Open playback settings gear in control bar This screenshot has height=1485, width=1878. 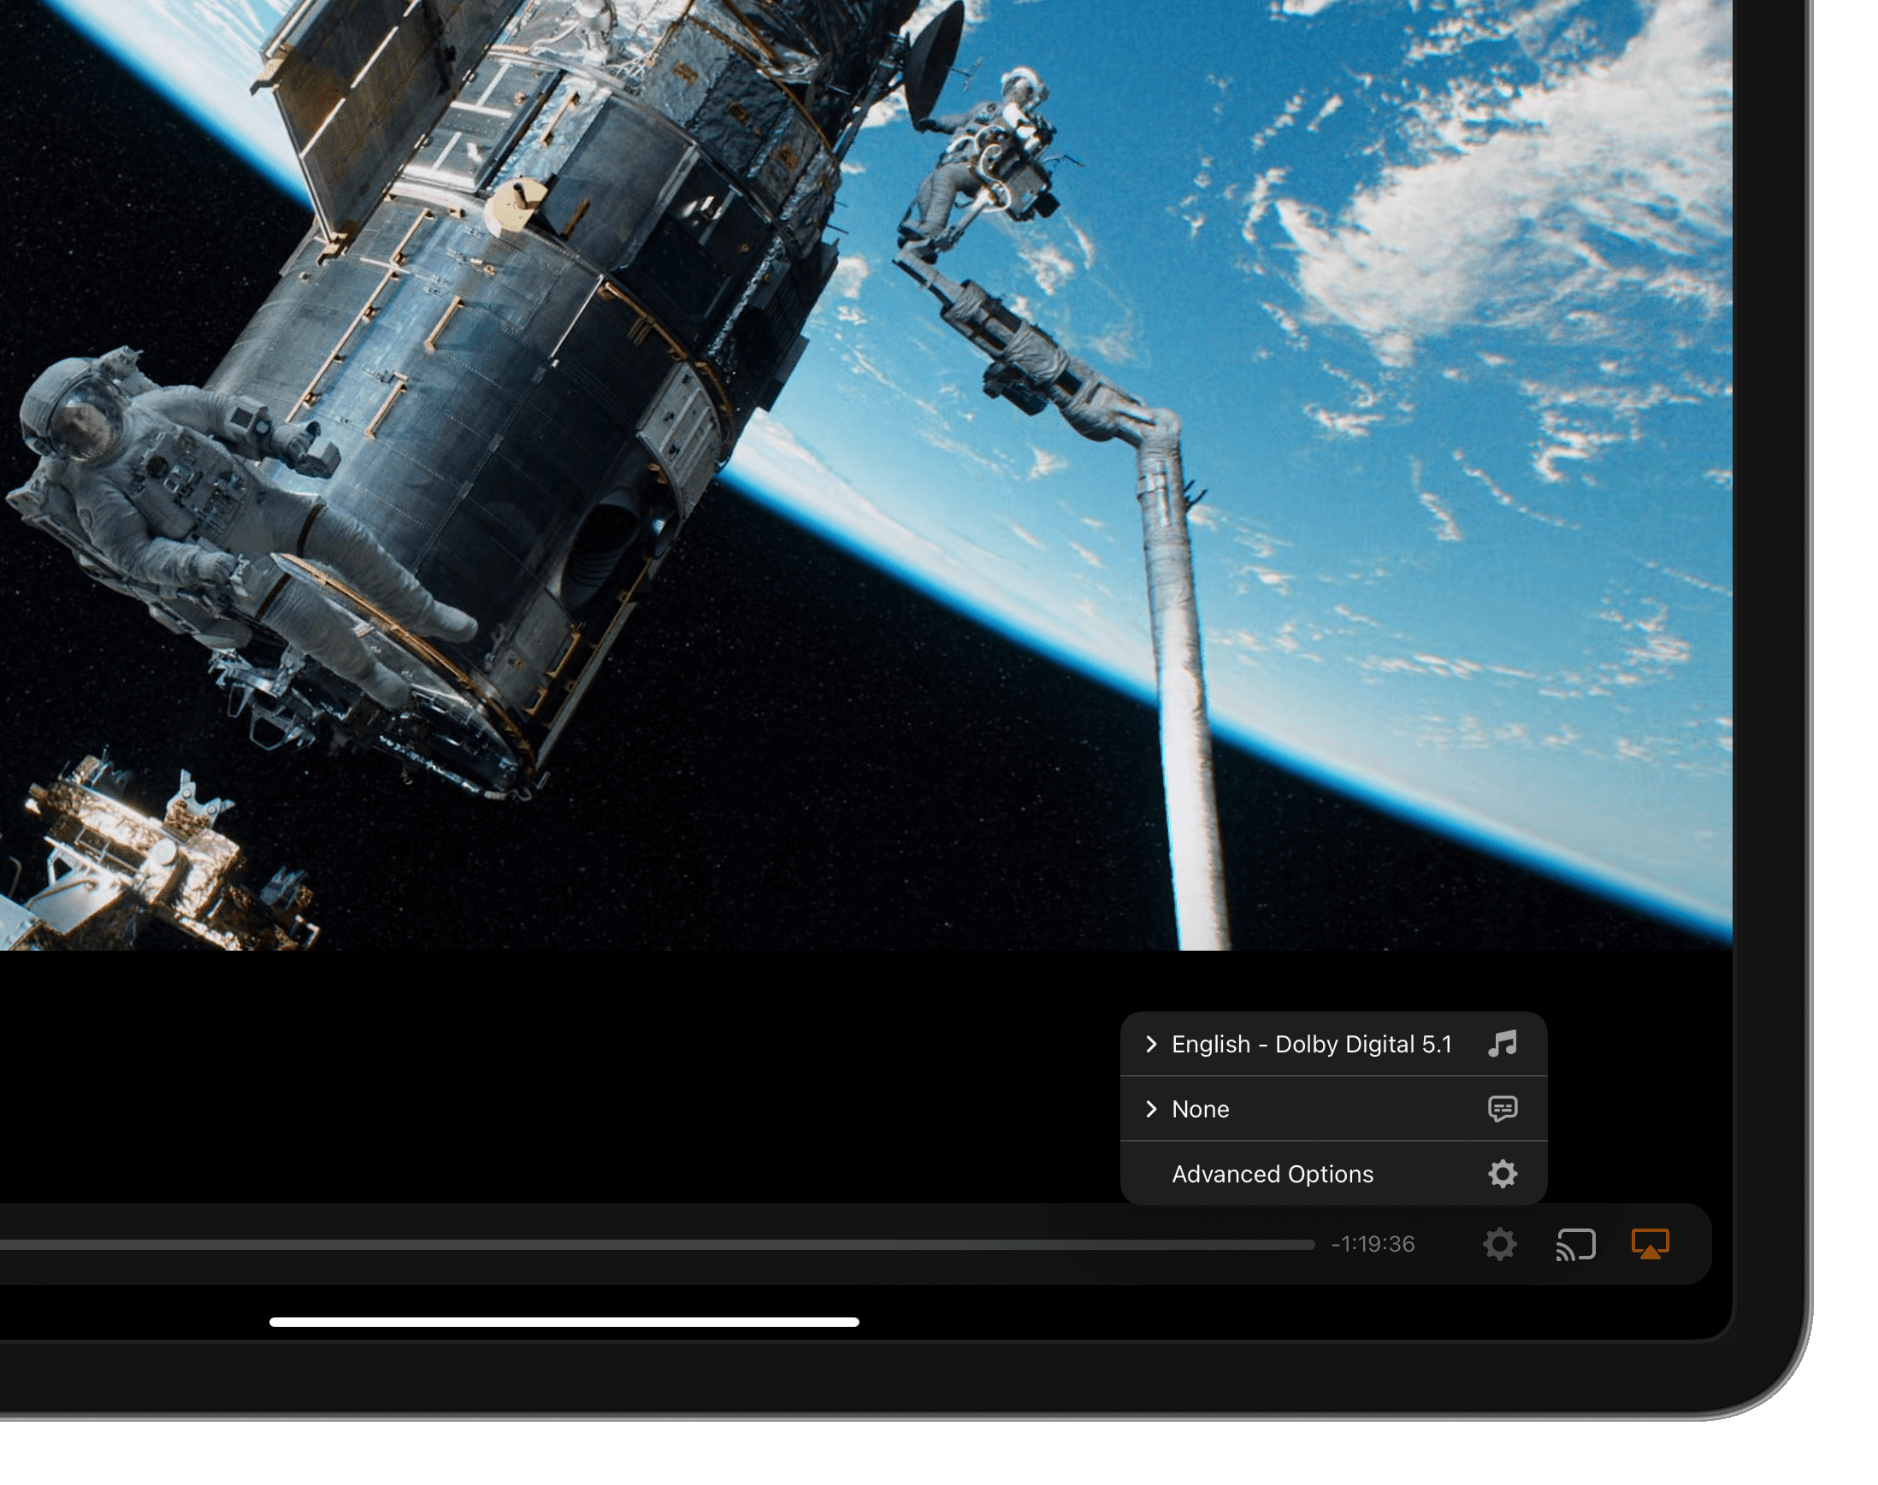(x=1499, y=1244)
